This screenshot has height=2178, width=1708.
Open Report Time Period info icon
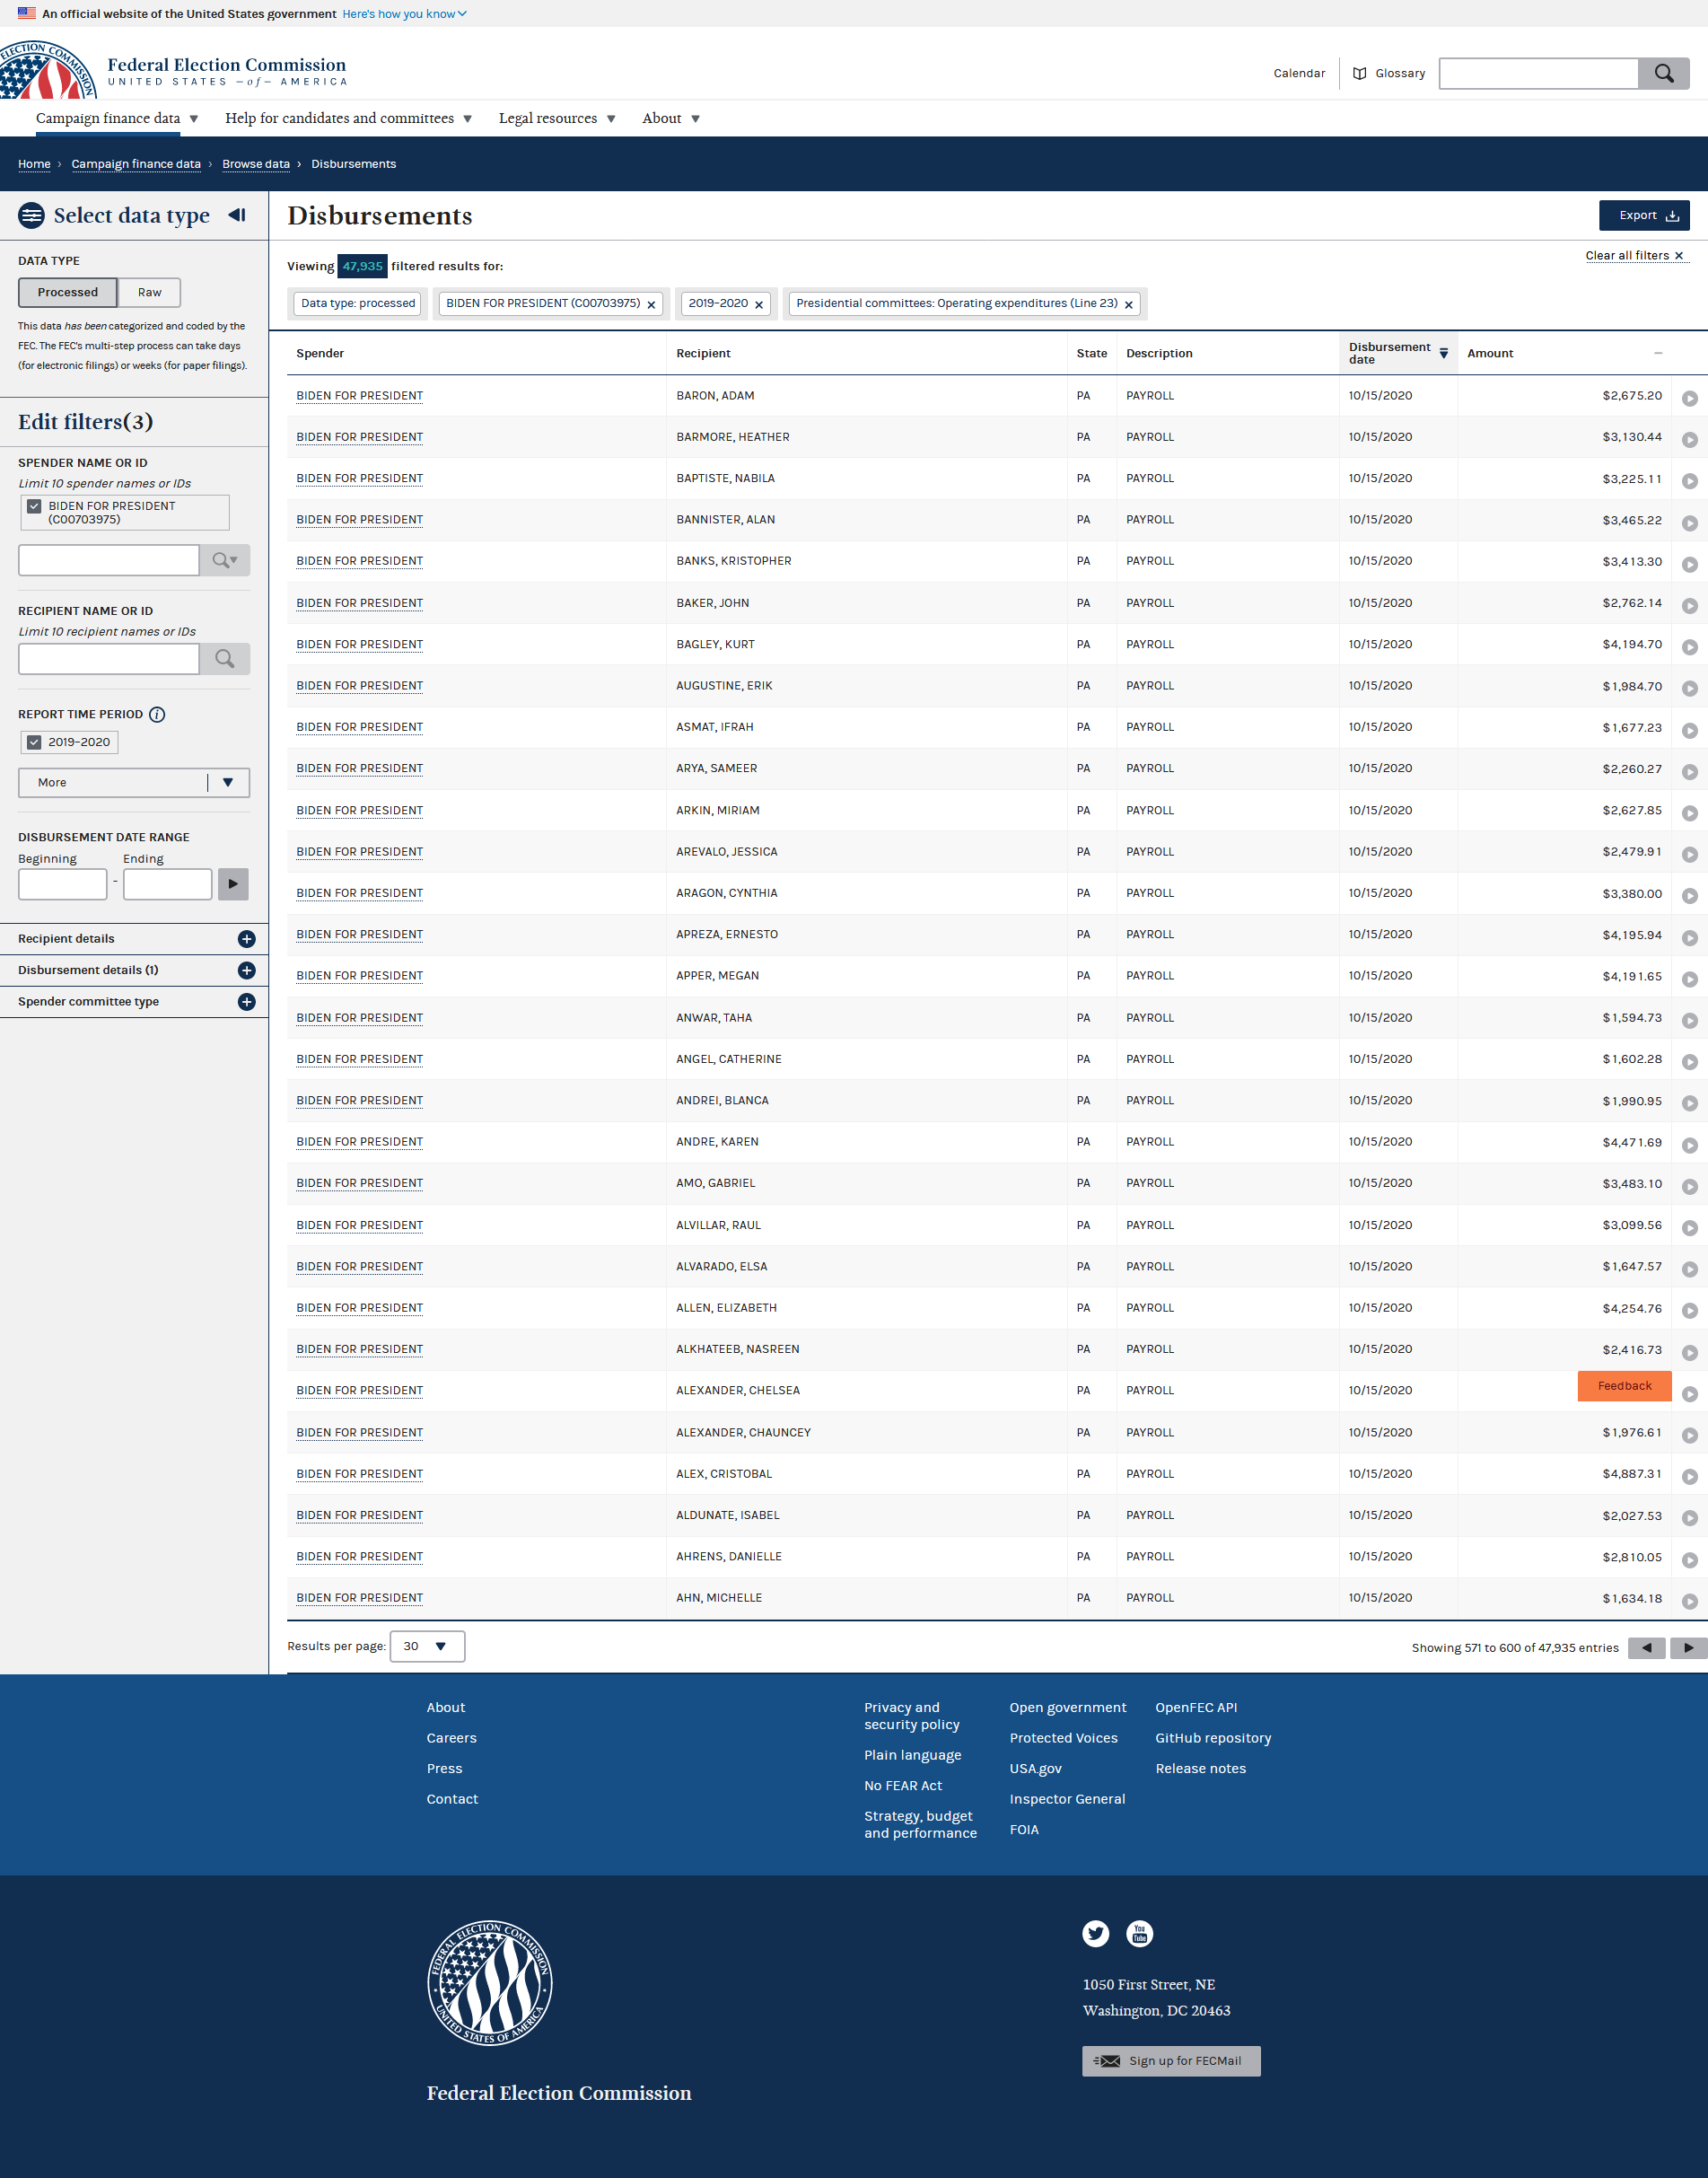tap(157, 714)
